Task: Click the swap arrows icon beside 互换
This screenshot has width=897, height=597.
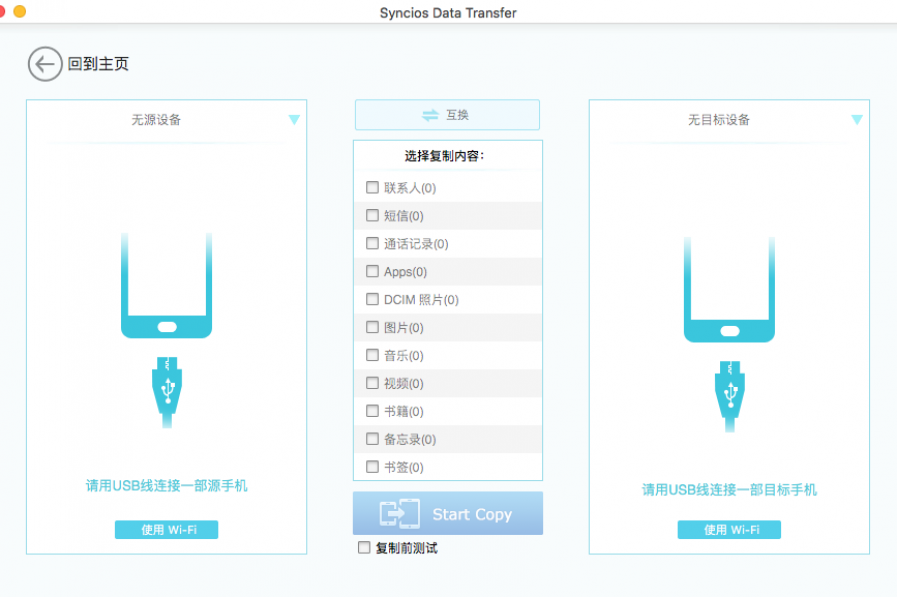Action: point(430,116)
